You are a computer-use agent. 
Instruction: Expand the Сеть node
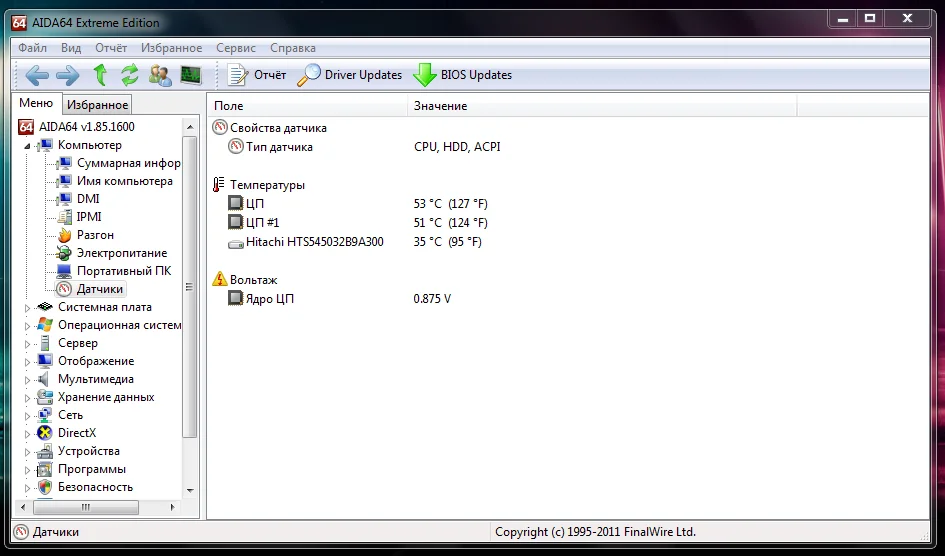tap(27, 416)
